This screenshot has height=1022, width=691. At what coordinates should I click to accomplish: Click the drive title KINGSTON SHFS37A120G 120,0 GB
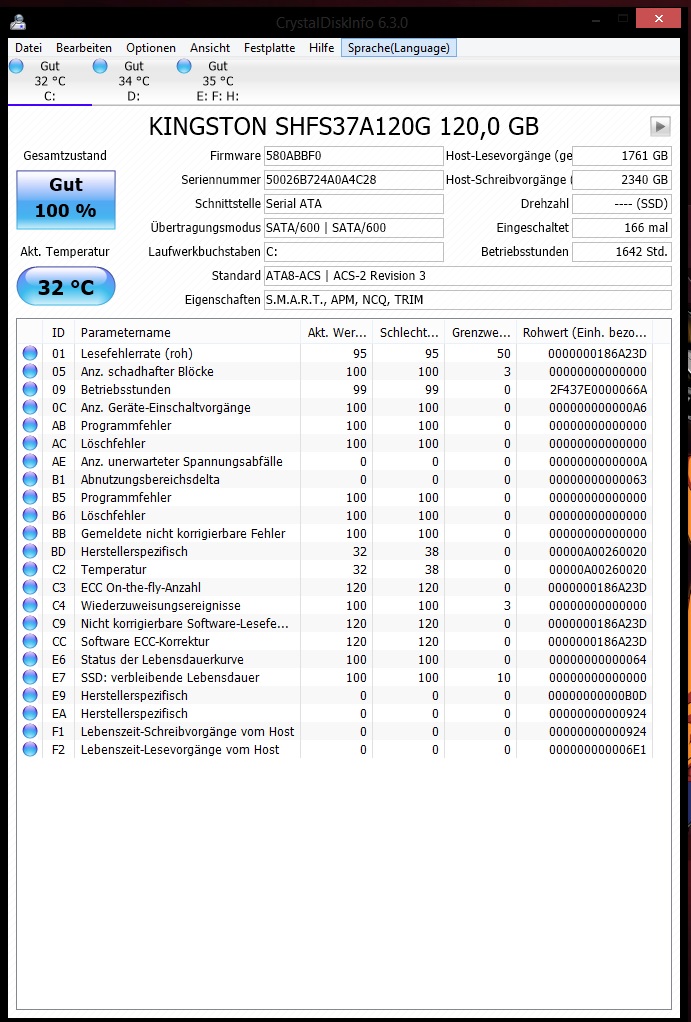click(x=344, y=126)
